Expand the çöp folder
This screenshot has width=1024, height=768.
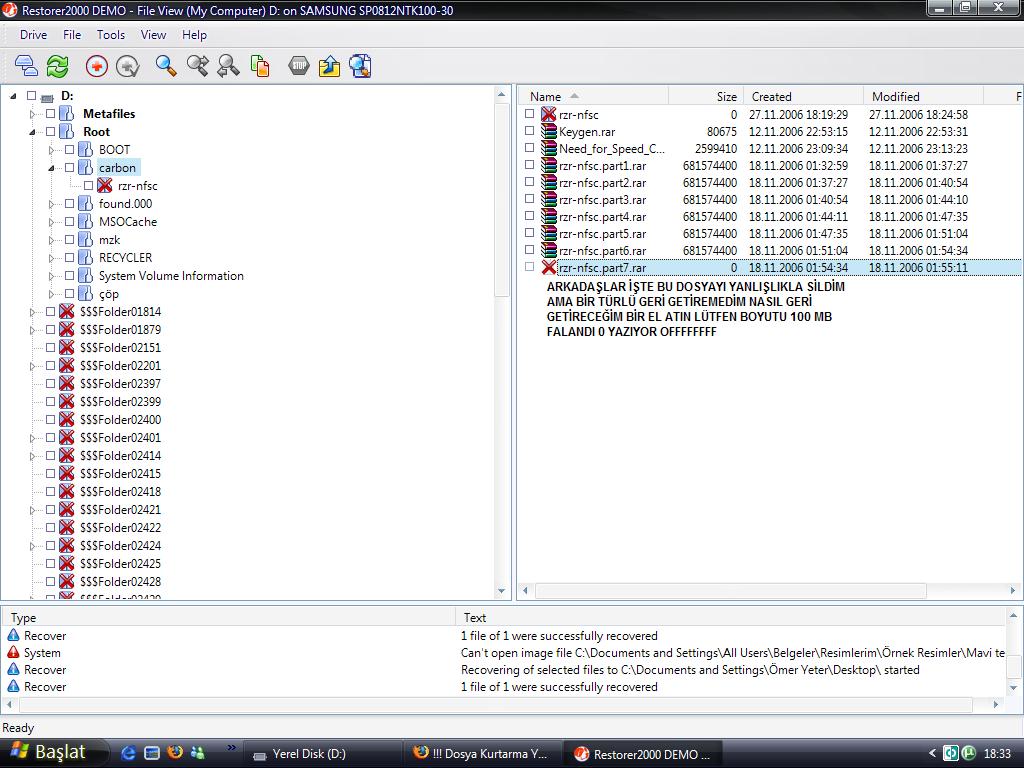[x=52, y=294]
